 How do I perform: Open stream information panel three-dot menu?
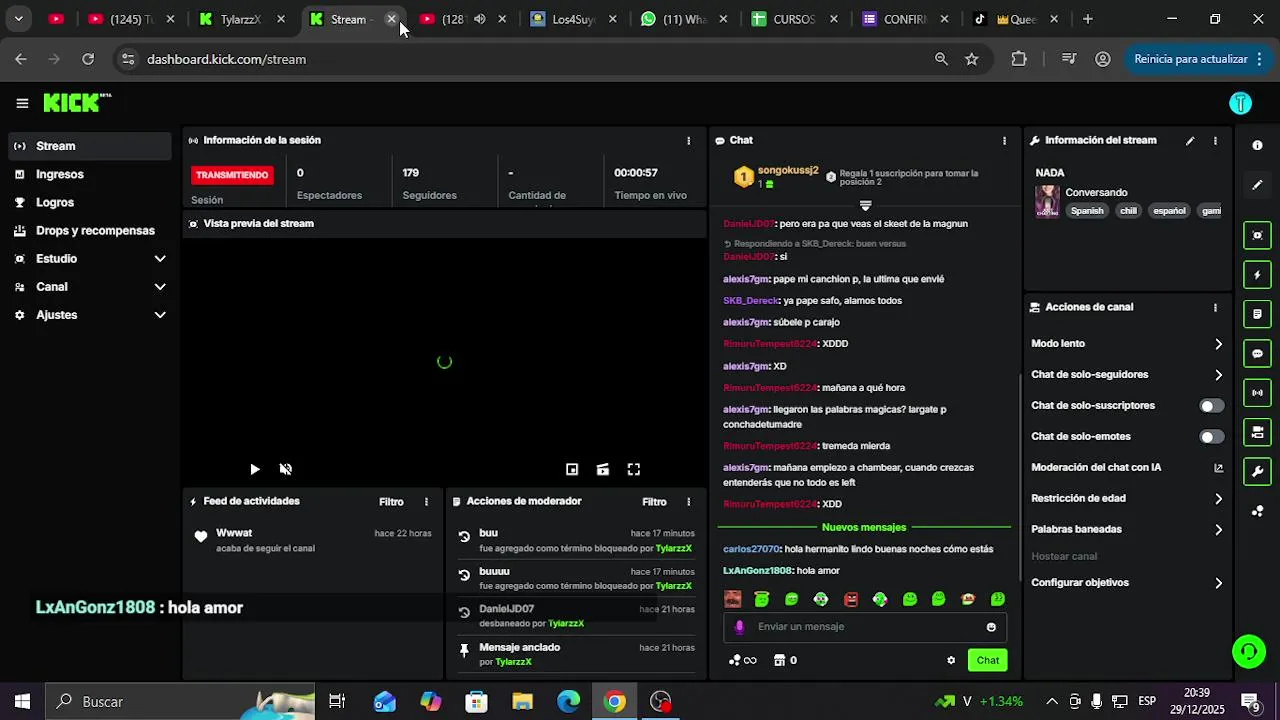tap(1215, 141)
